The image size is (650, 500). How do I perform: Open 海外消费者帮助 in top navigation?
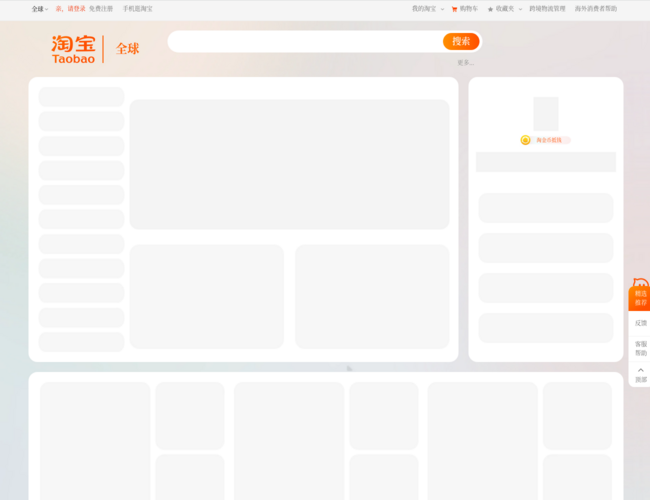pos(596,9)
